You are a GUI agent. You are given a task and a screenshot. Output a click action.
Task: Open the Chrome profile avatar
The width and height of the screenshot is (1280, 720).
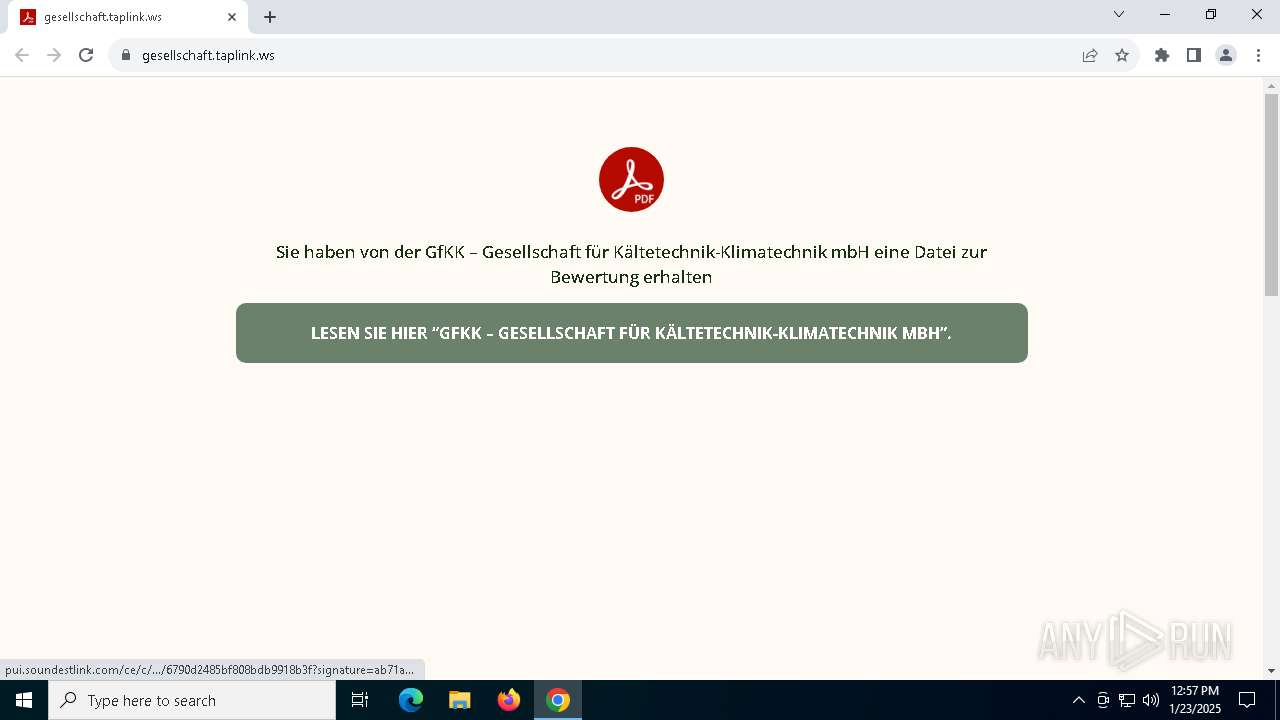coord(1226,55)
